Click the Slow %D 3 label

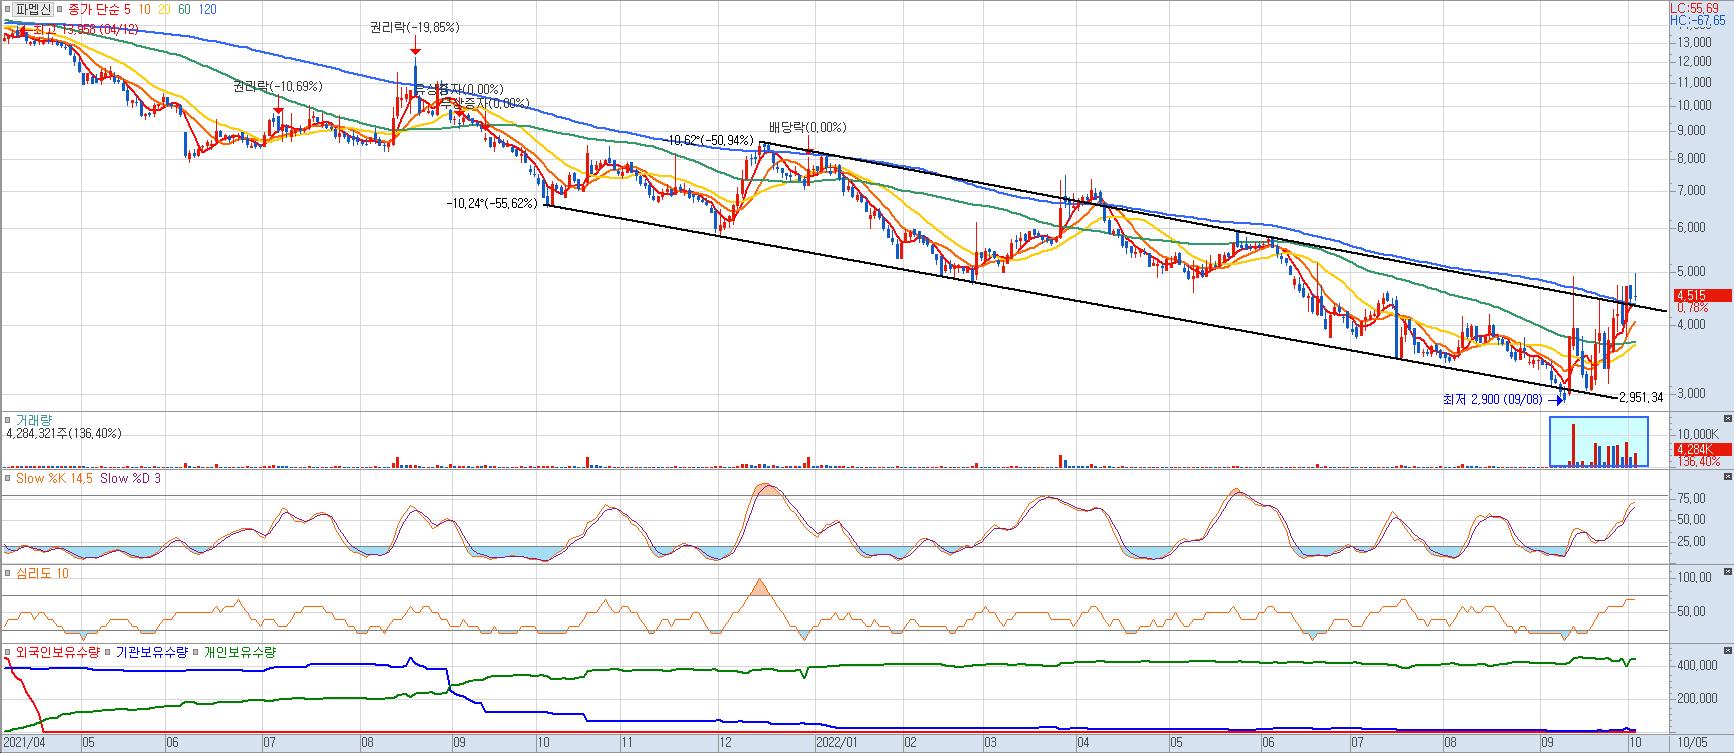[x=131, y=479]
